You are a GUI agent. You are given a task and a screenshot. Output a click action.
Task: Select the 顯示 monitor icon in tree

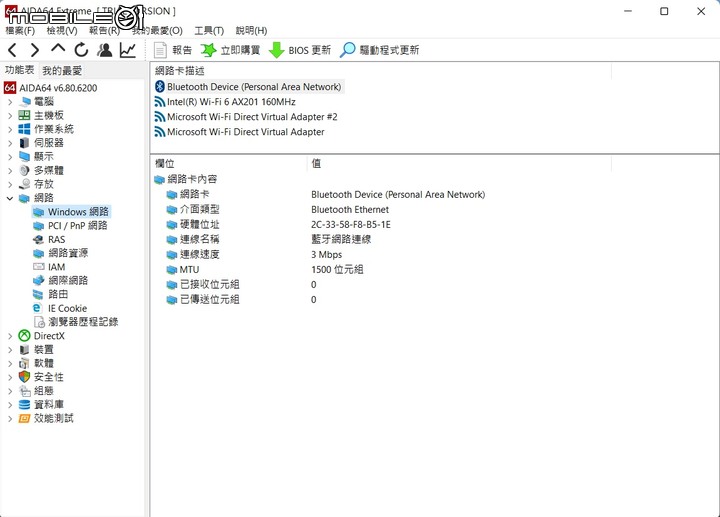(24, 157)
